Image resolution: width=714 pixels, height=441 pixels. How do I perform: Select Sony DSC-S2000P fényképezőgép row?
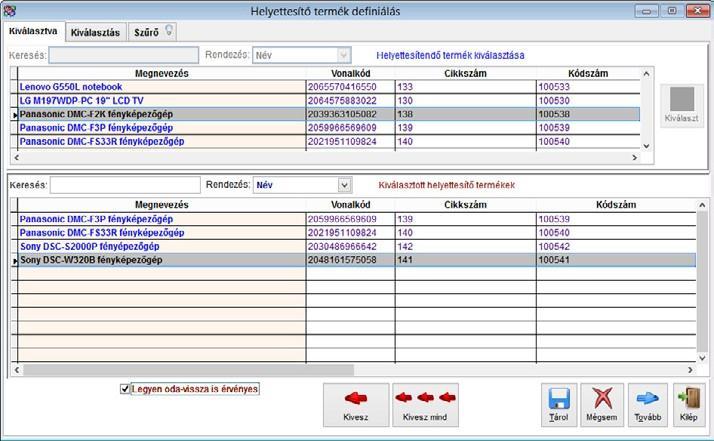coord(353,246)
